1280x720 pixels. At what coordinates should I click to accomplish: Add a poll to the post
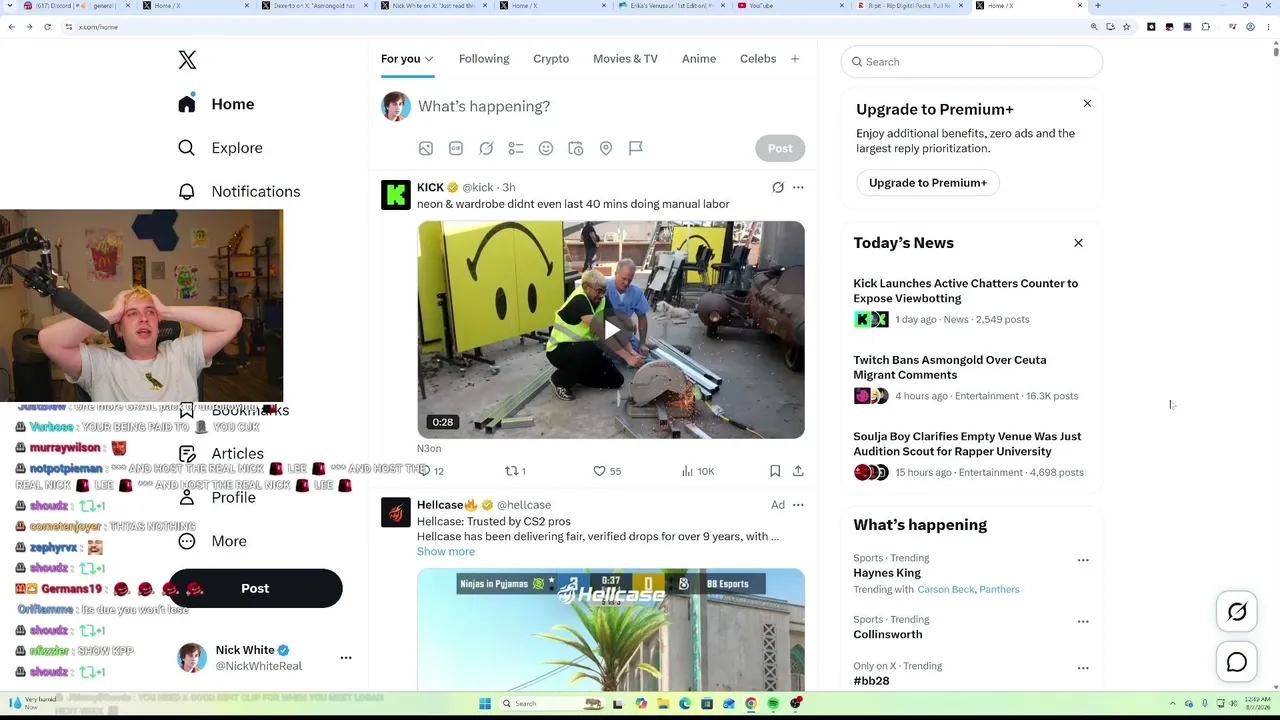point(516,148)
